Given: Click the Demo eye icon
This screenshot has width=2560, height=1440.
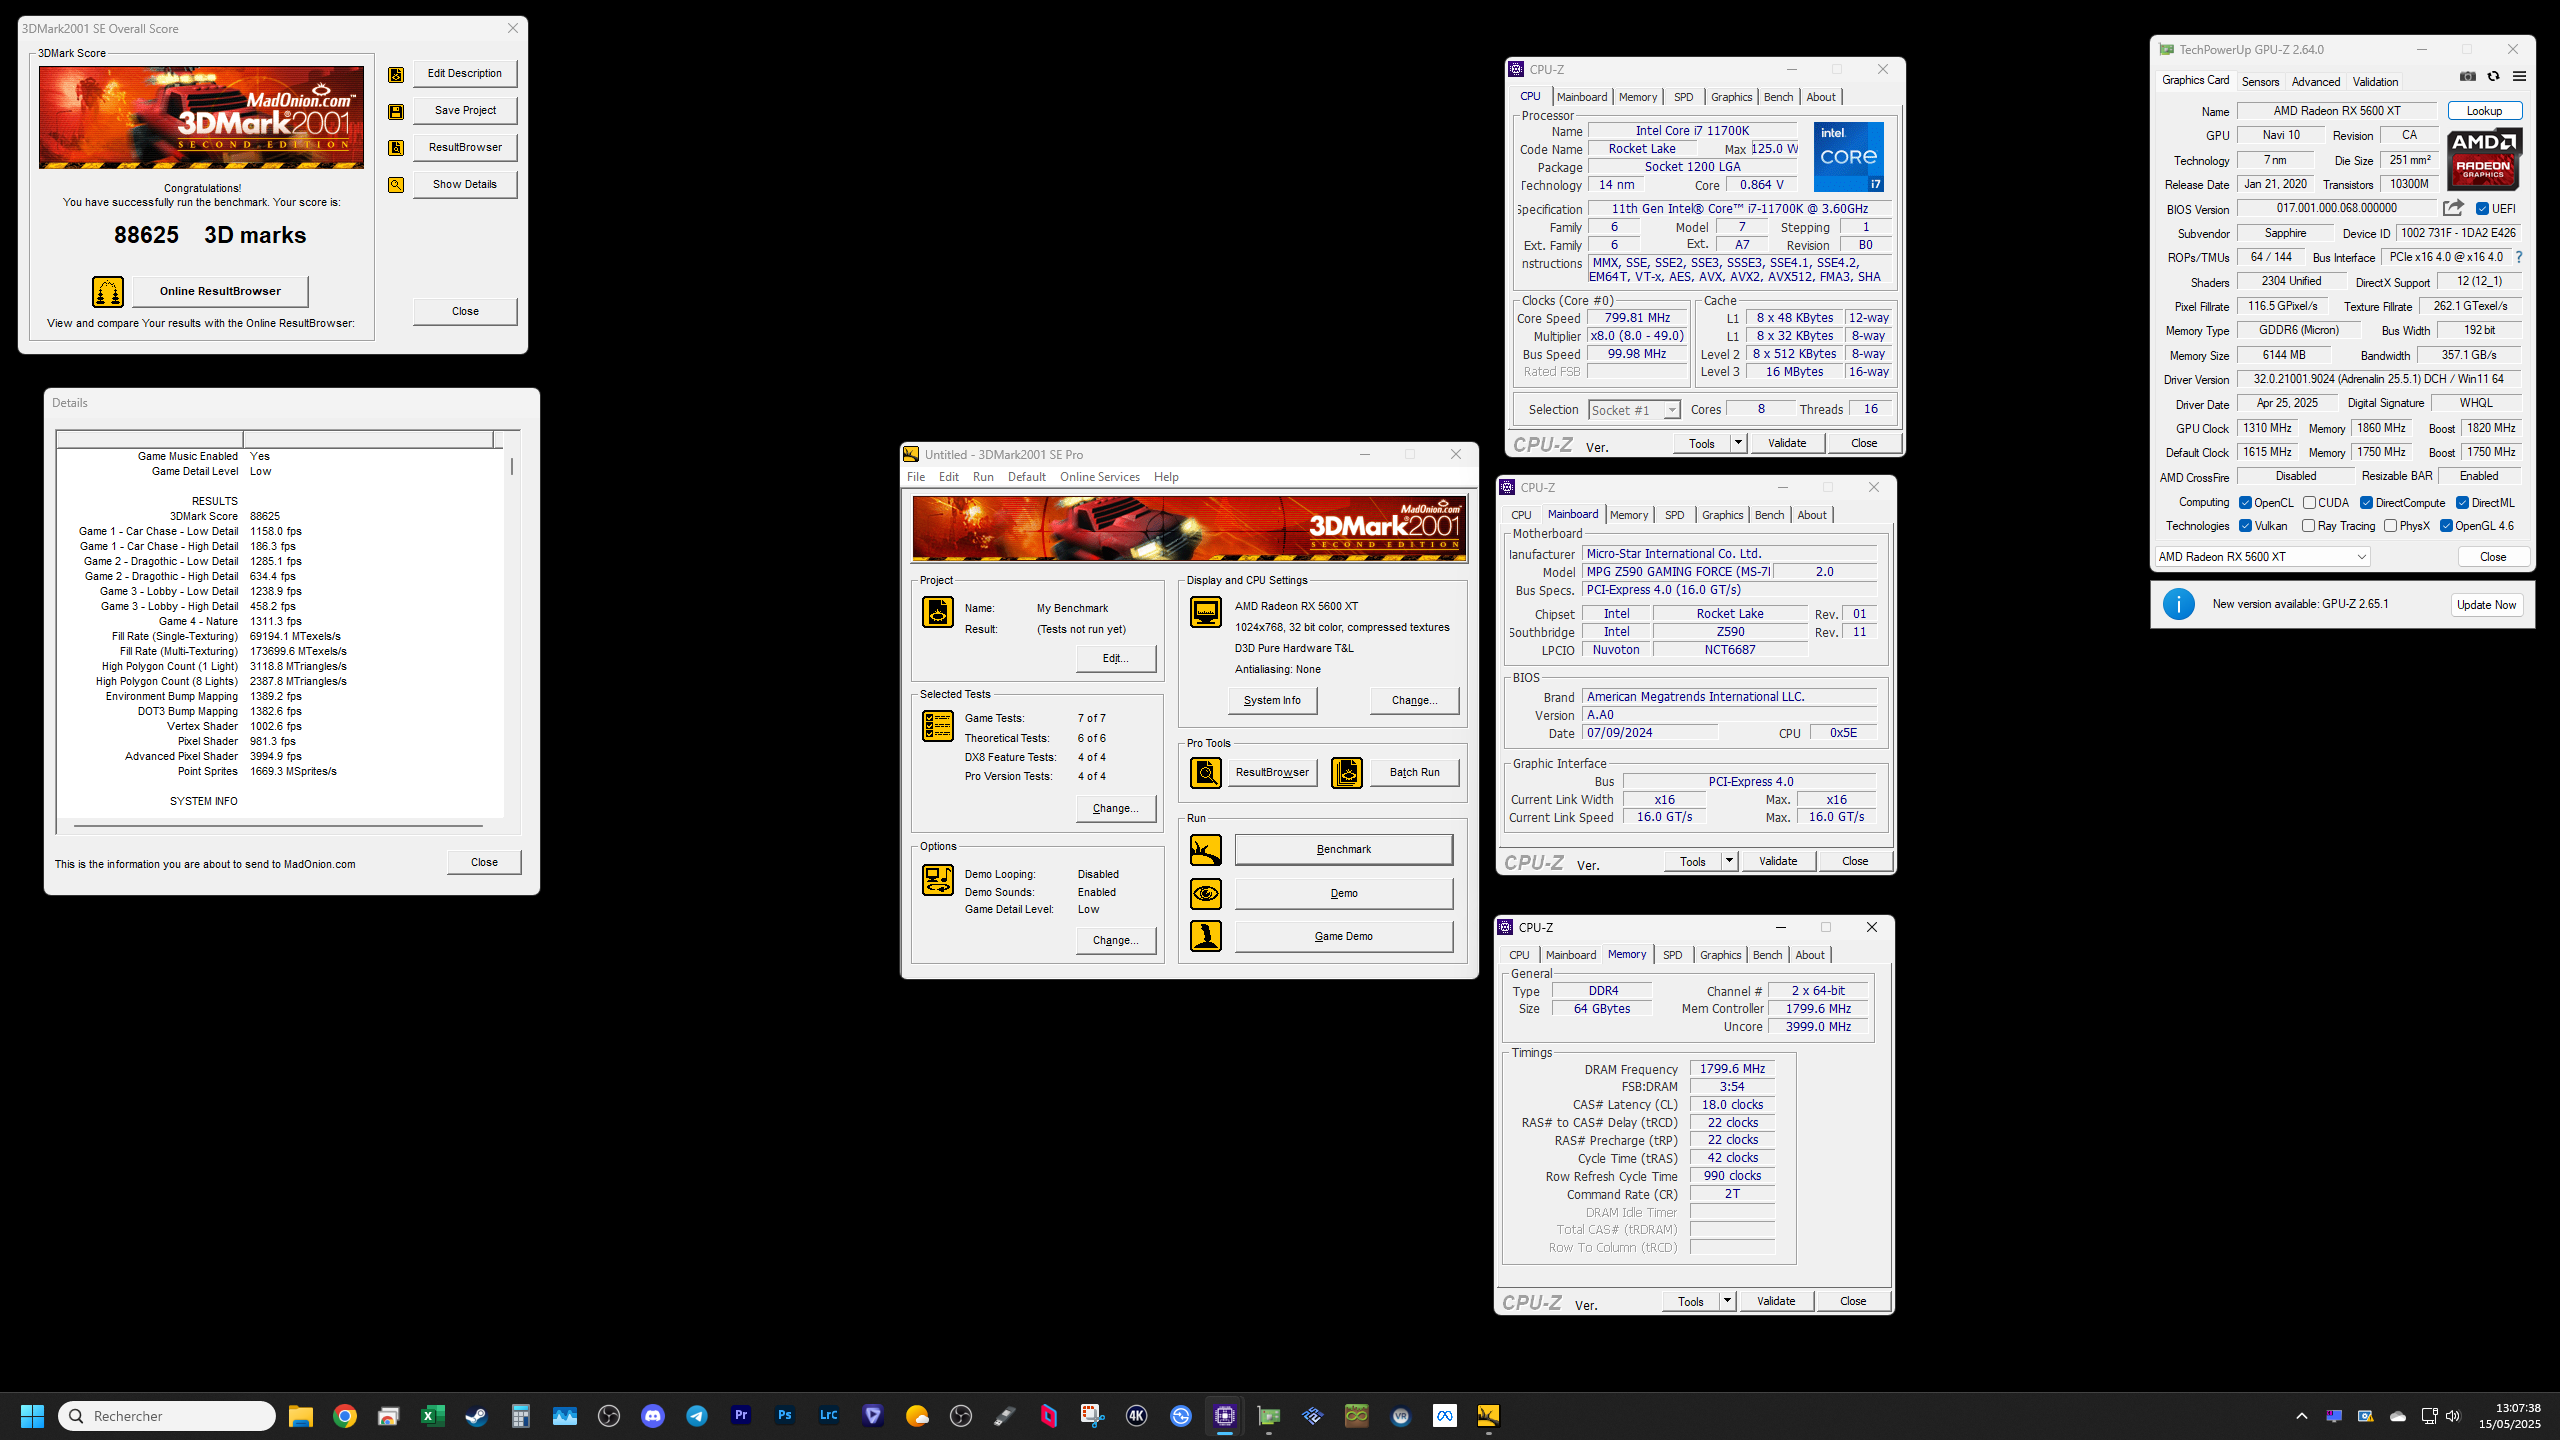Looking at the screenshot, I should (1206, 893).
